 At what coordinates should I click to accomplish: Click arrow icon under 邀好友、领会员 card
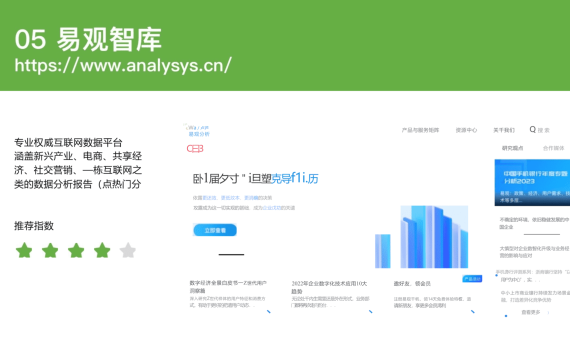(x=473, y=312)
